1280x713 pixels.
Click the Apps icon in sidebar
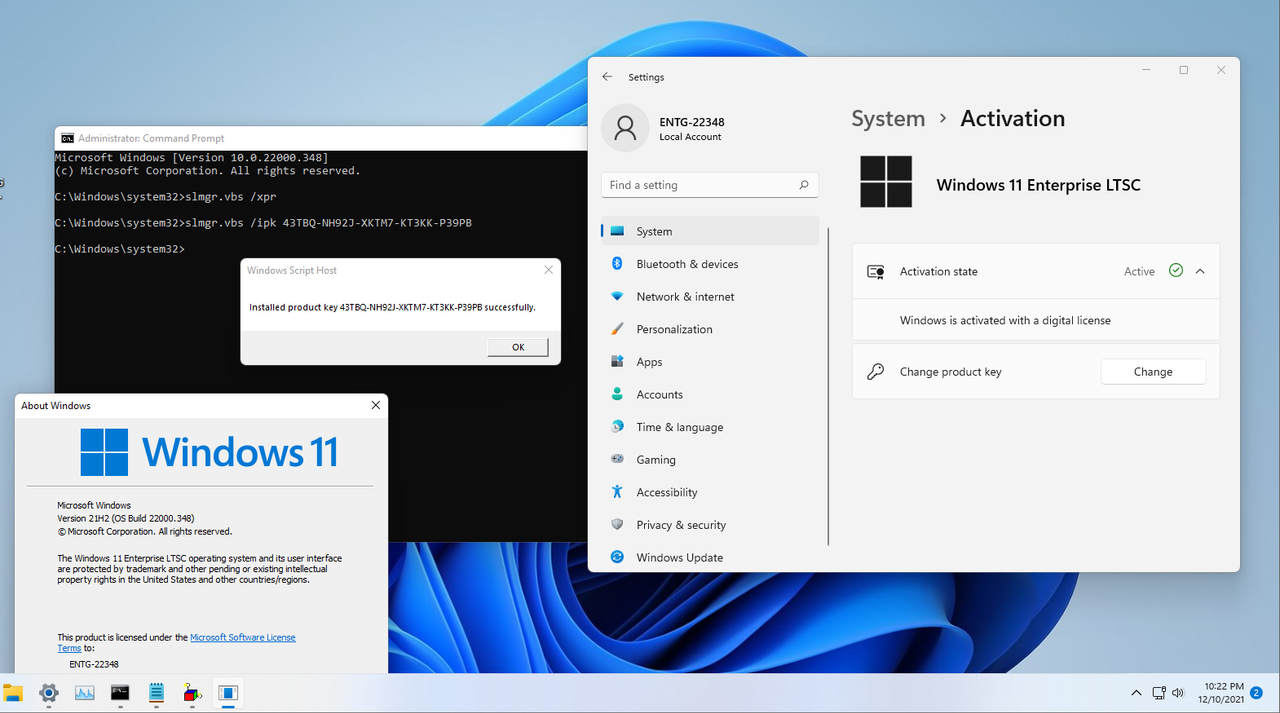coord(617,362)
